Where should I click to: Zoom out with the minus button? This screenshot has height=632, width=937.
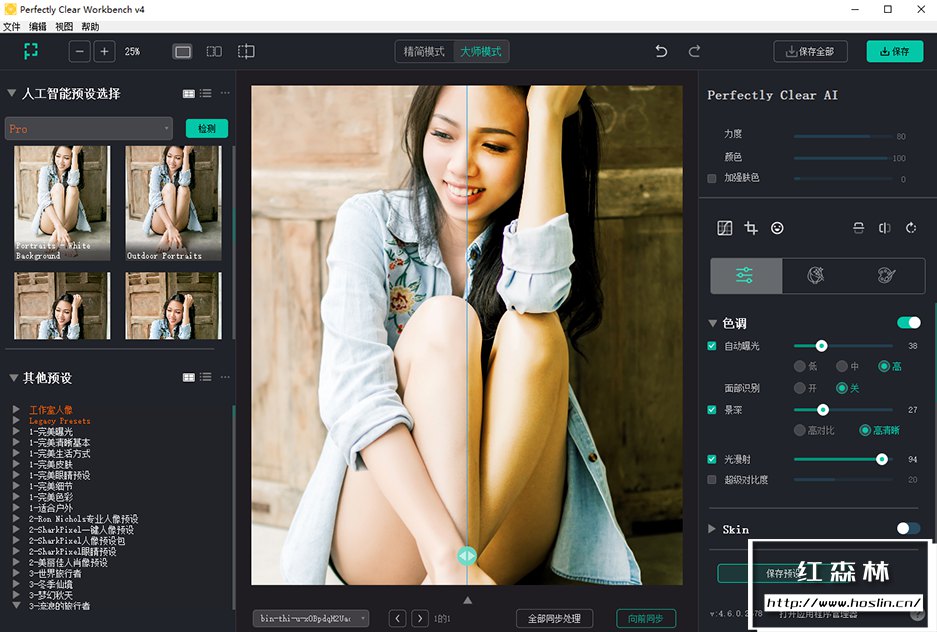[79, 51]
